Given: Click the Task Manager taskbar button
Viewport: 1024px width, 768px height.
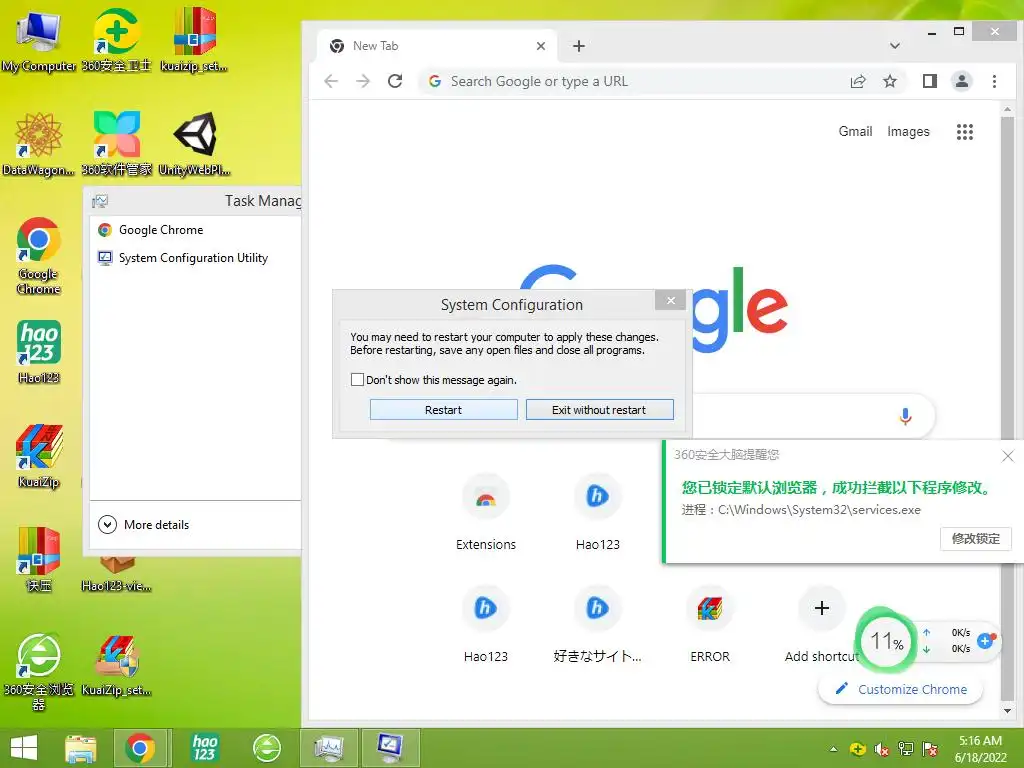Looking at the screenshot, I should pos(328,748).
